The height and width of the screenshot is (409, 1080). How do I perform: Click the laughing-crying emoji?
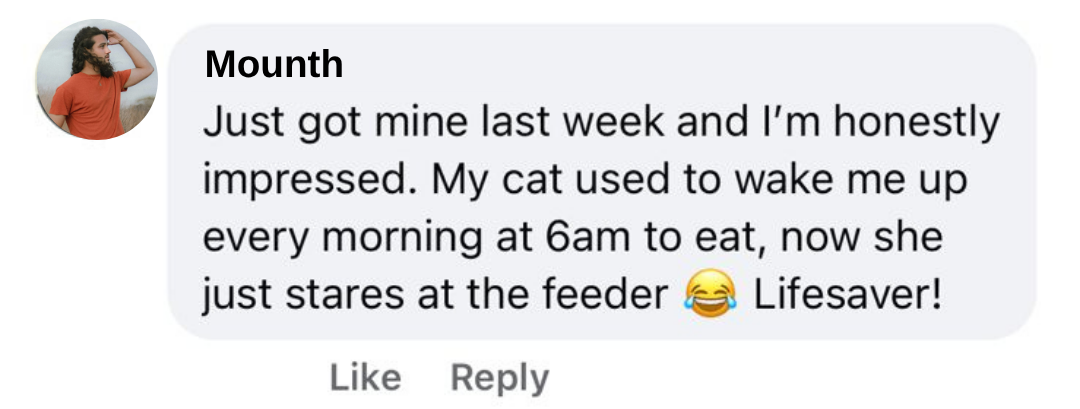pyautogui.click(x=709, y=297)
